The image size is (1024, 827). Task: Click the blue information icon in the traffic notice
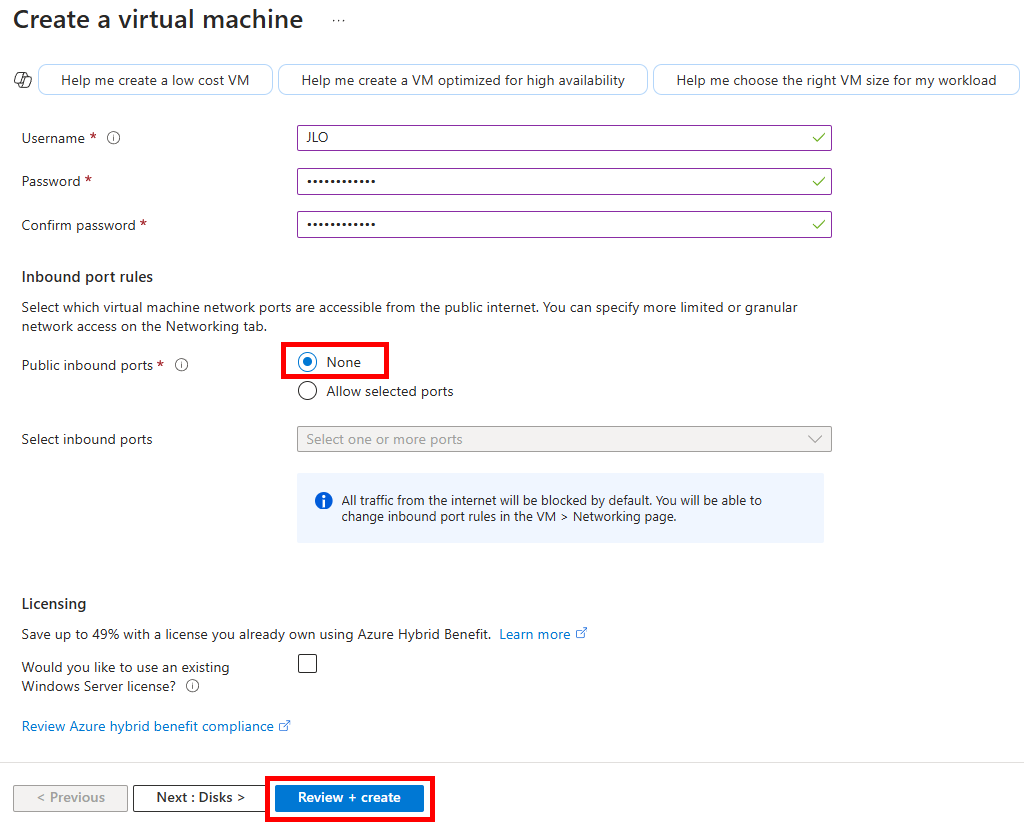pyautogui.click(x=323, y=500)
